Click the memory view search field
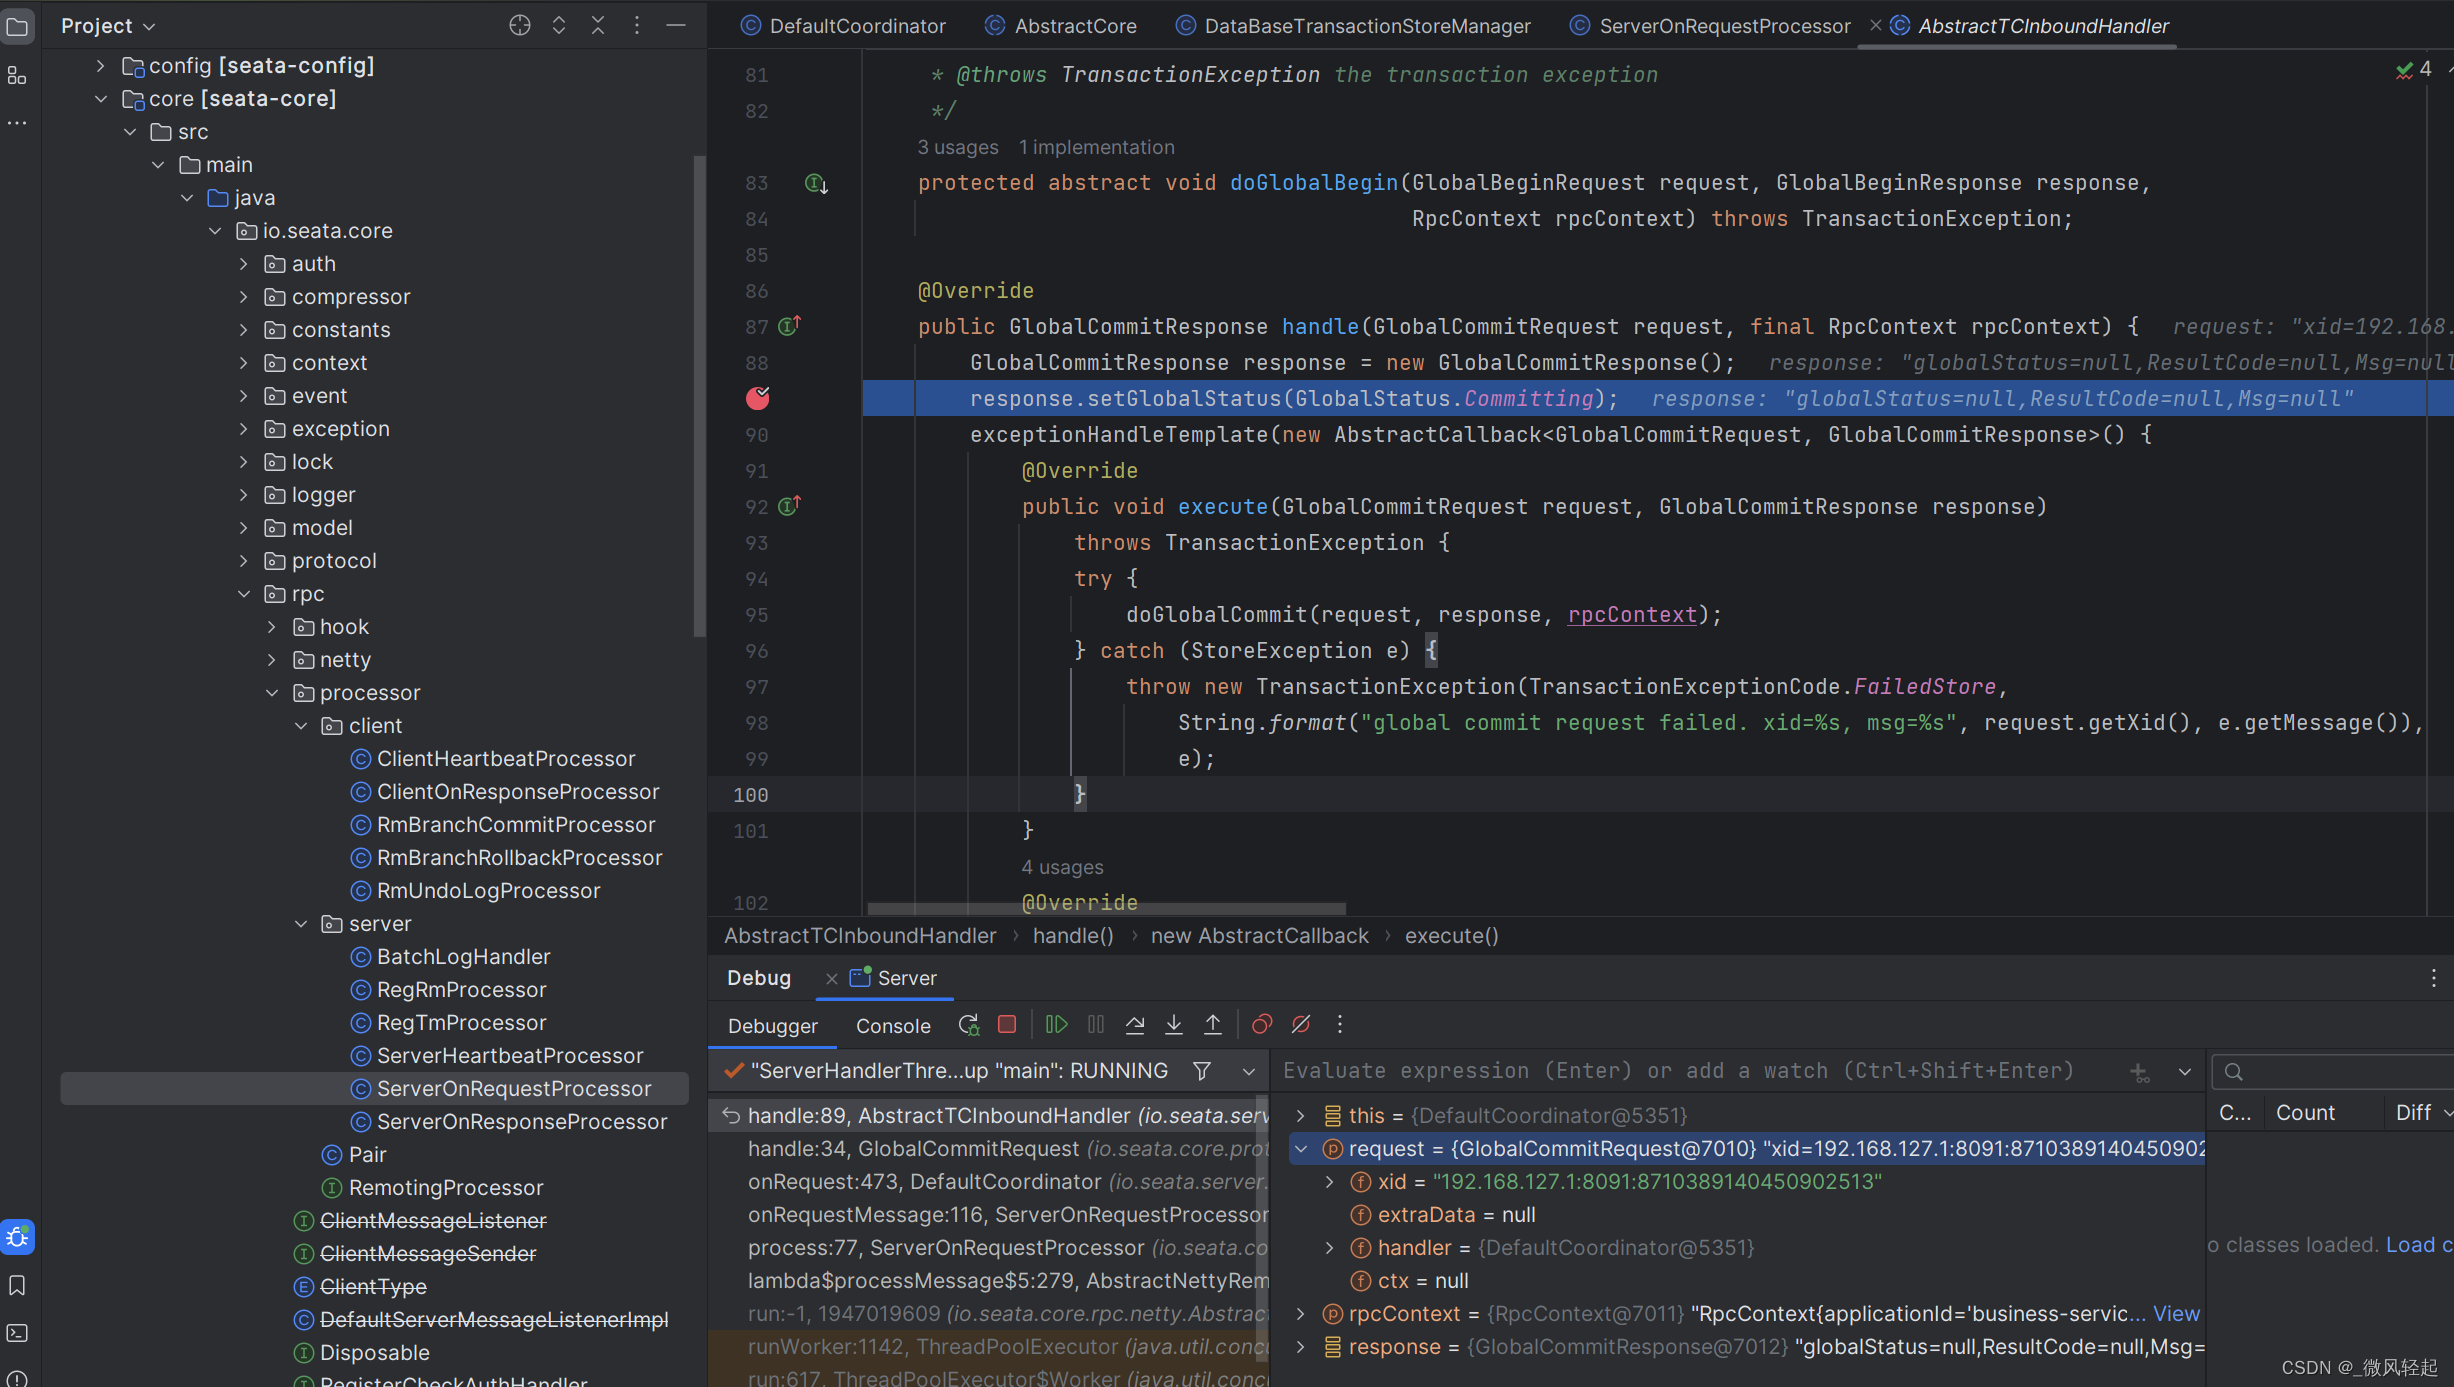Screen dimensions: 2454x1387 click(x=2333, y=1071)
